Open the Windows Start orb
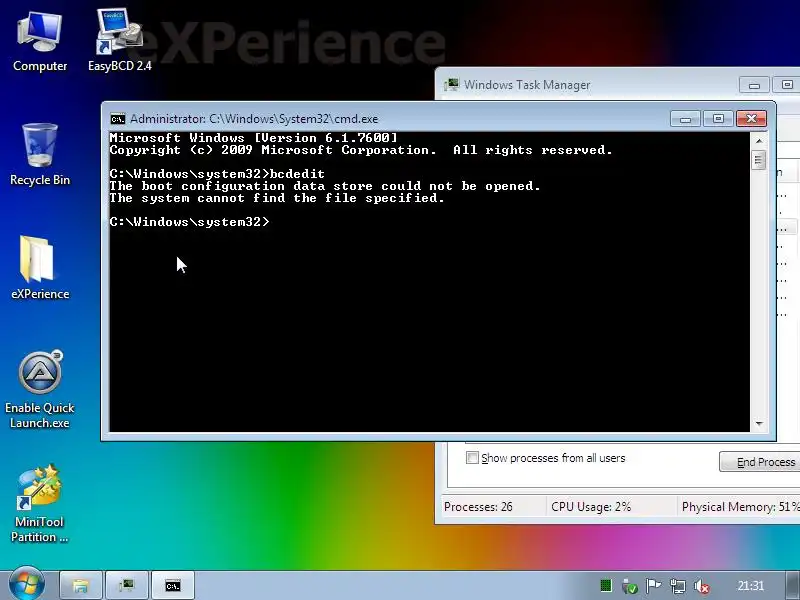This screenshot has width=800, height=600. [x=27, y=584]
